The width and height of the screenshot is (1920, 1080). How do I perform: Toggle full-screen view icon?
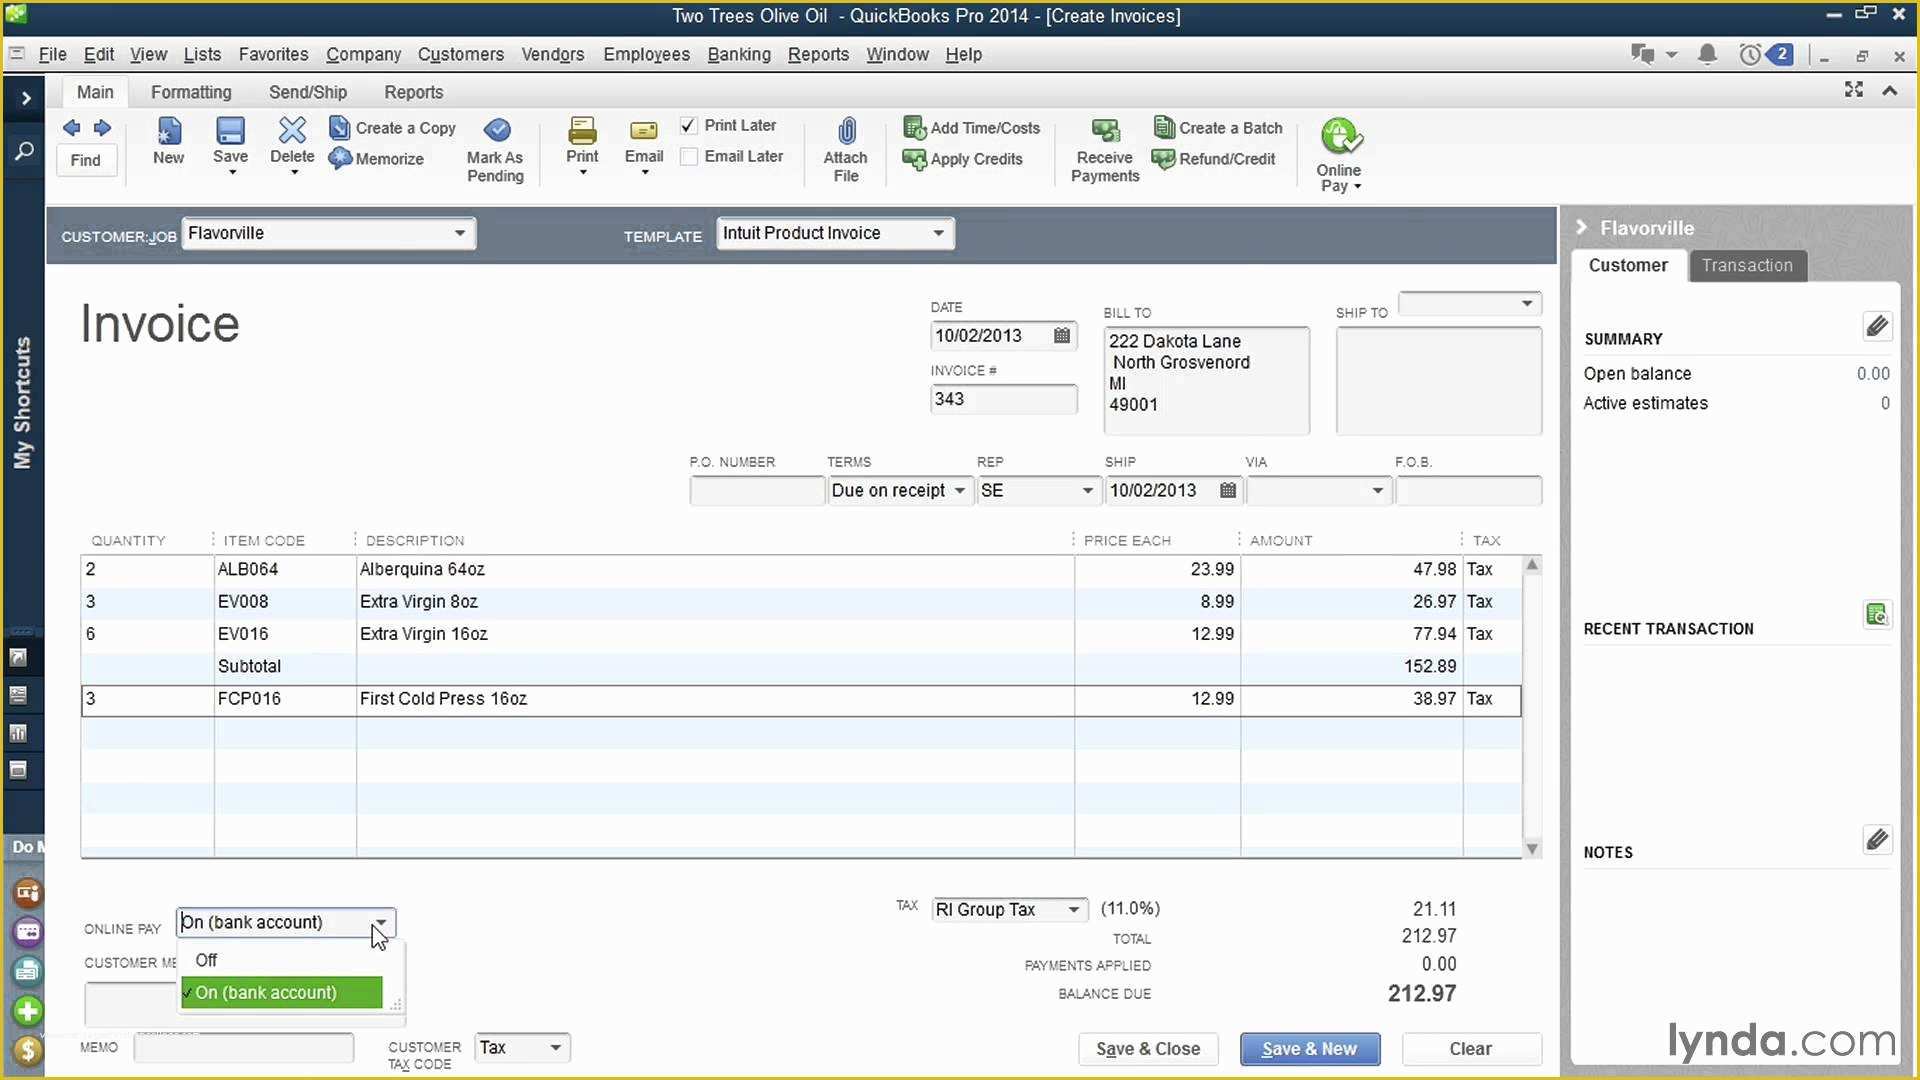pos(1854,90)
